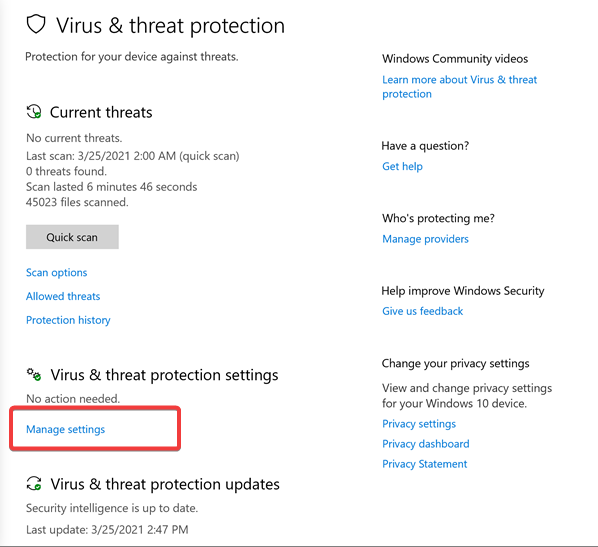Click the Get help link
This screenshot has width=598, height=547.
(x=402, y=166)
